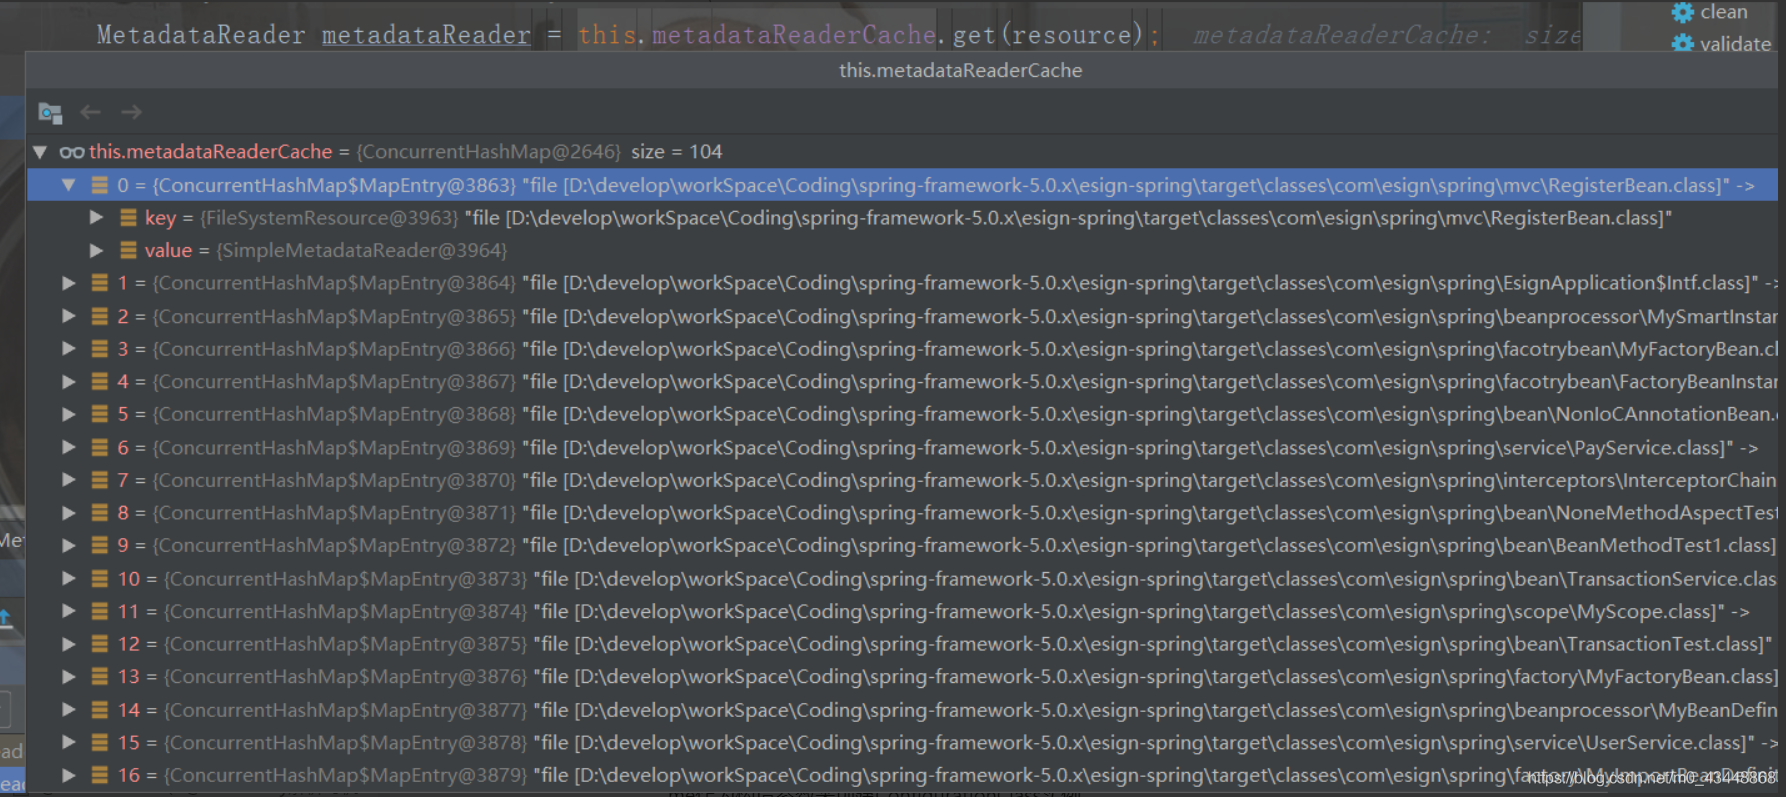The width and height of the screenshot is (1786, 797).
Task: Expand the value SimpleMetadataReader@3964 node
Action: tap(96, 250)
